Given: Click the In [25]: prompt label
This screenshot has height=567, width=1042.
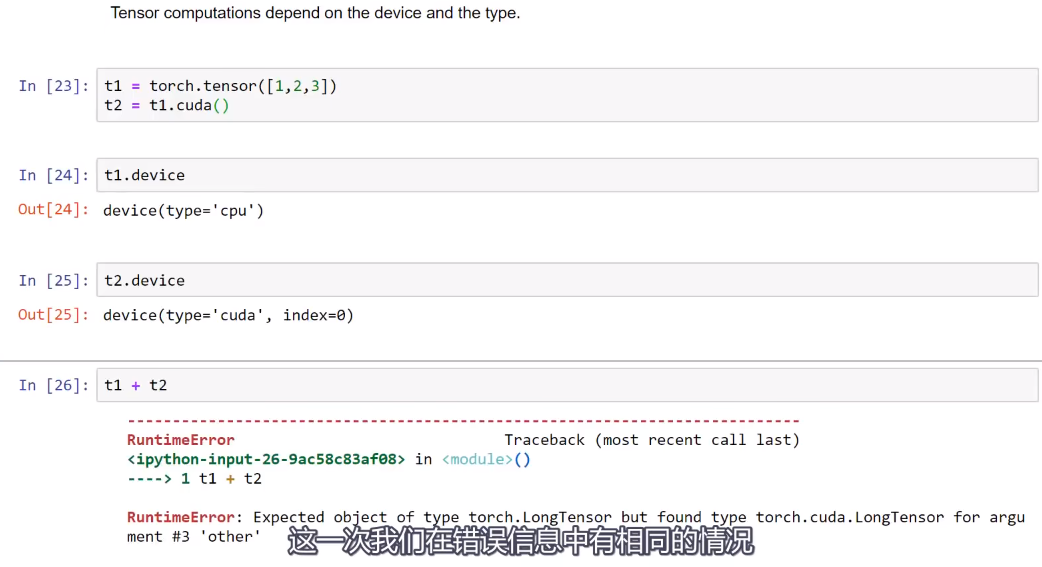Looking at the screenshot, I should [x=54, y=280].
